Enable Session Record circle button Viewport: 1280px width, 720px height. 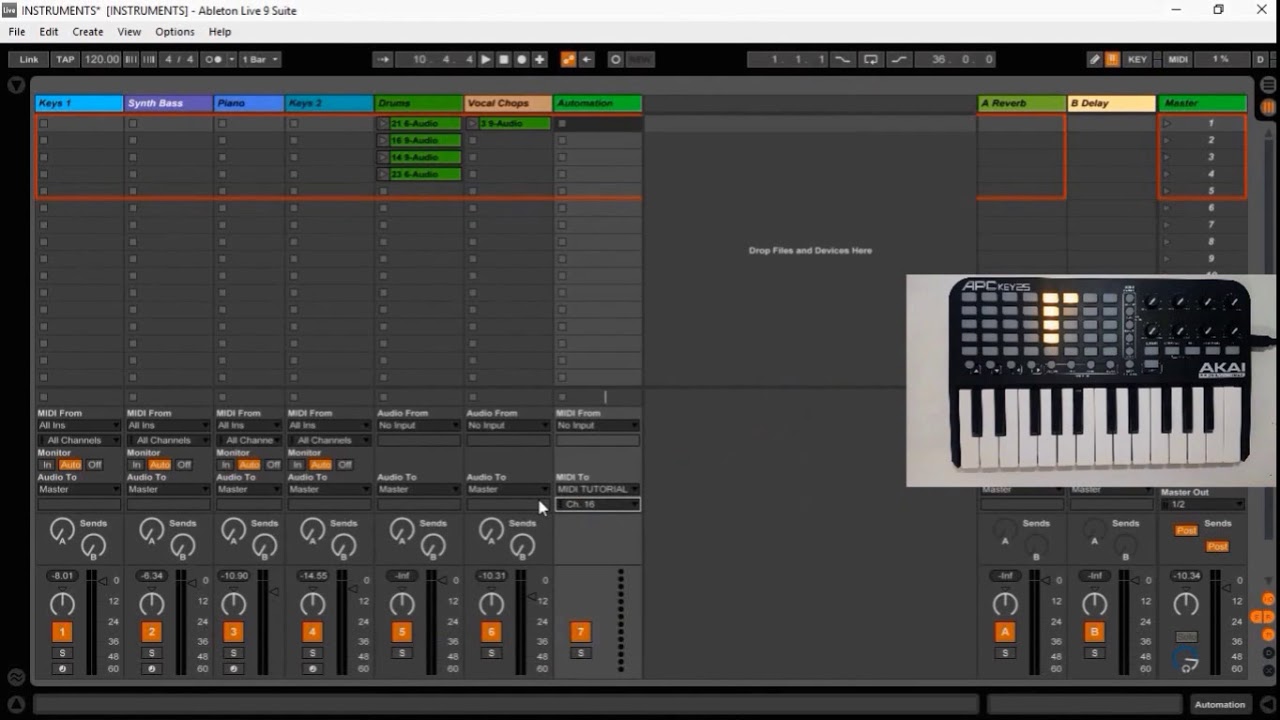point(616,59)
